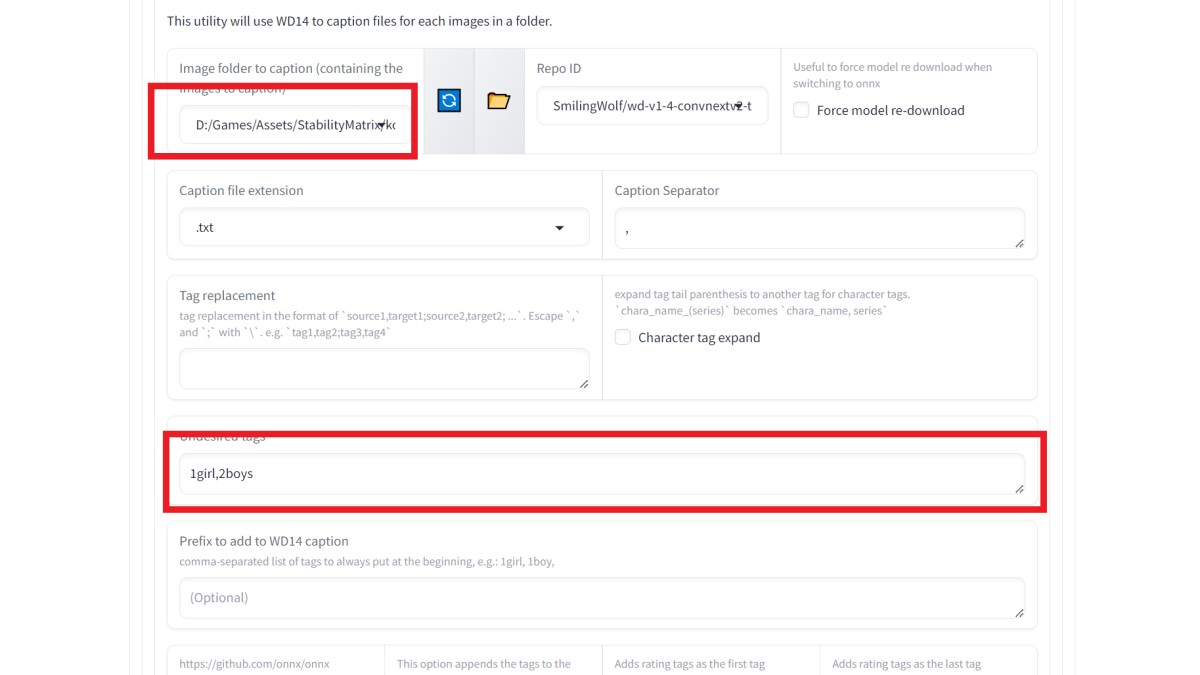Click resize grip on Prefix caption box
Screen dimensions: 1200x675
click(x=1018, y=612)
